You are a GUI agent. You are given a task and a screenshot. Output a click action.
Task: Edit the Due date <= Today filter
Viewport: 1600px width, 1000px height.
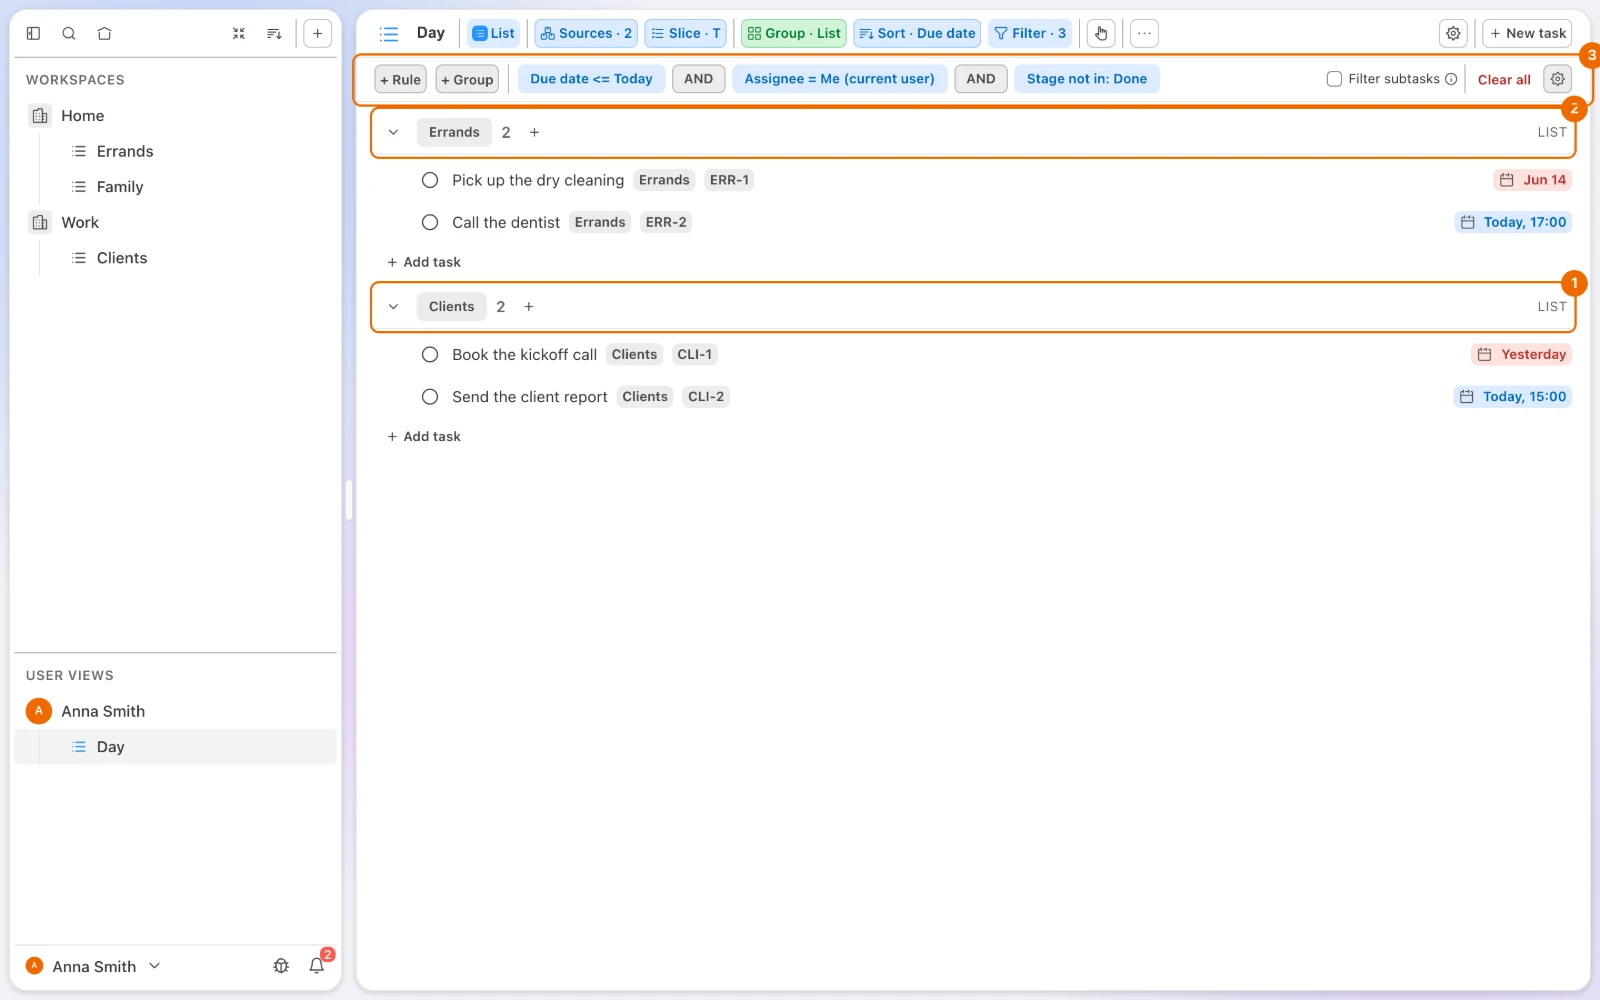click(591, 79)
